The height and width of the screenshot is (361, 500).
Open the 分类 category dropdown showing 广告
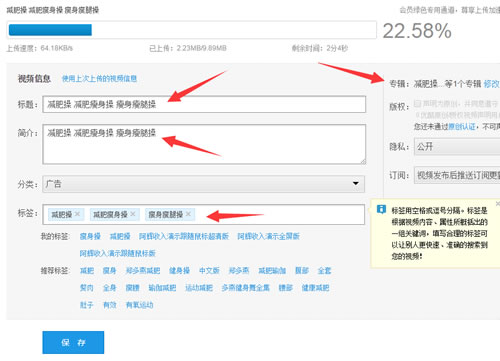[x=203, y=184]
